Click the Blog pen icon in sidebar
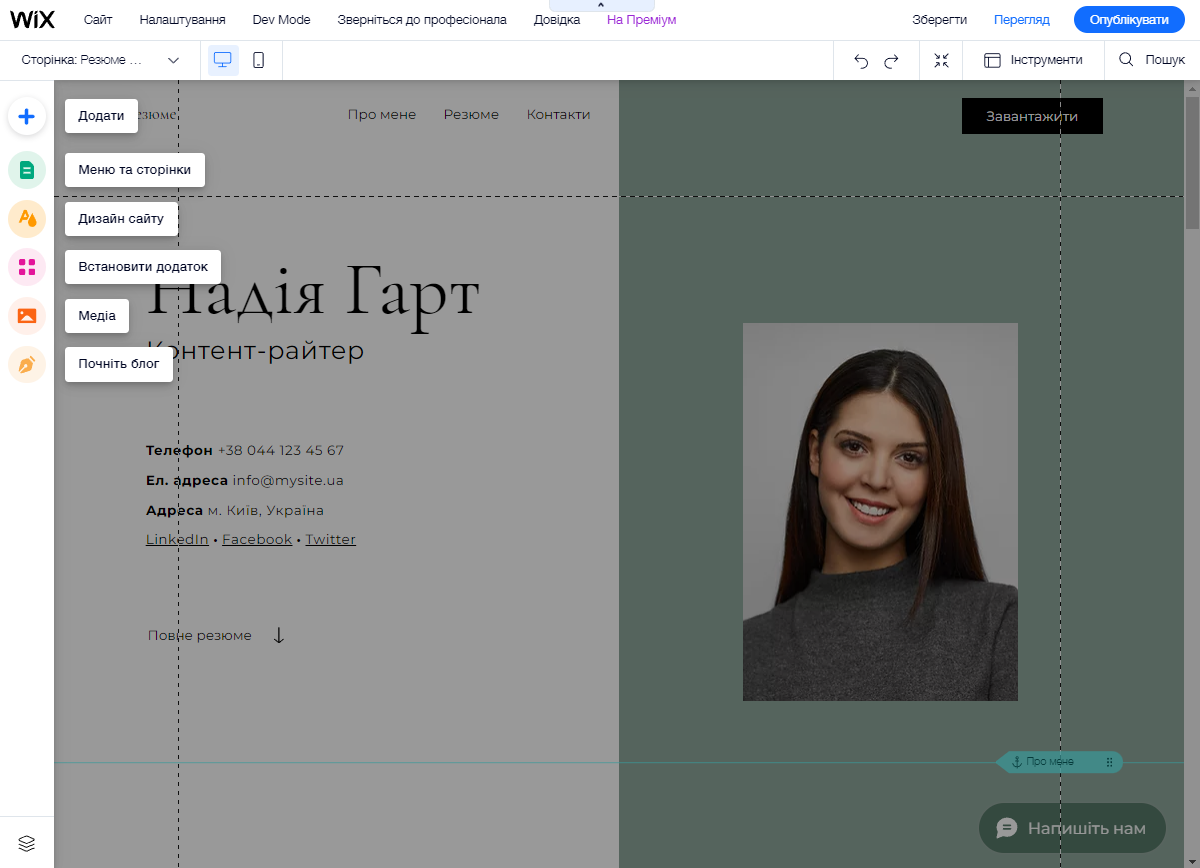This screenshot has height=868, width=1200. tap(27, 365)
